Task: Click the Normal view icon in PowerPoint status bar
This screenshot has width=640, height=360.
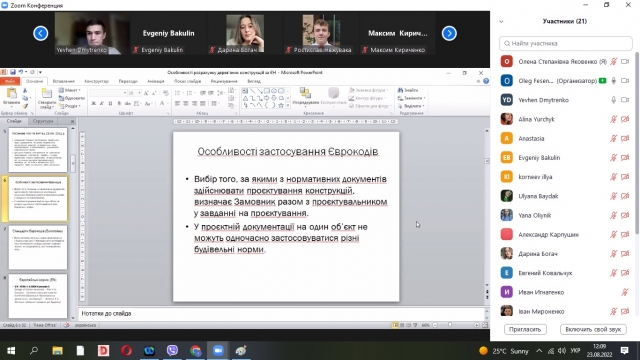Action: pos(395,325)
